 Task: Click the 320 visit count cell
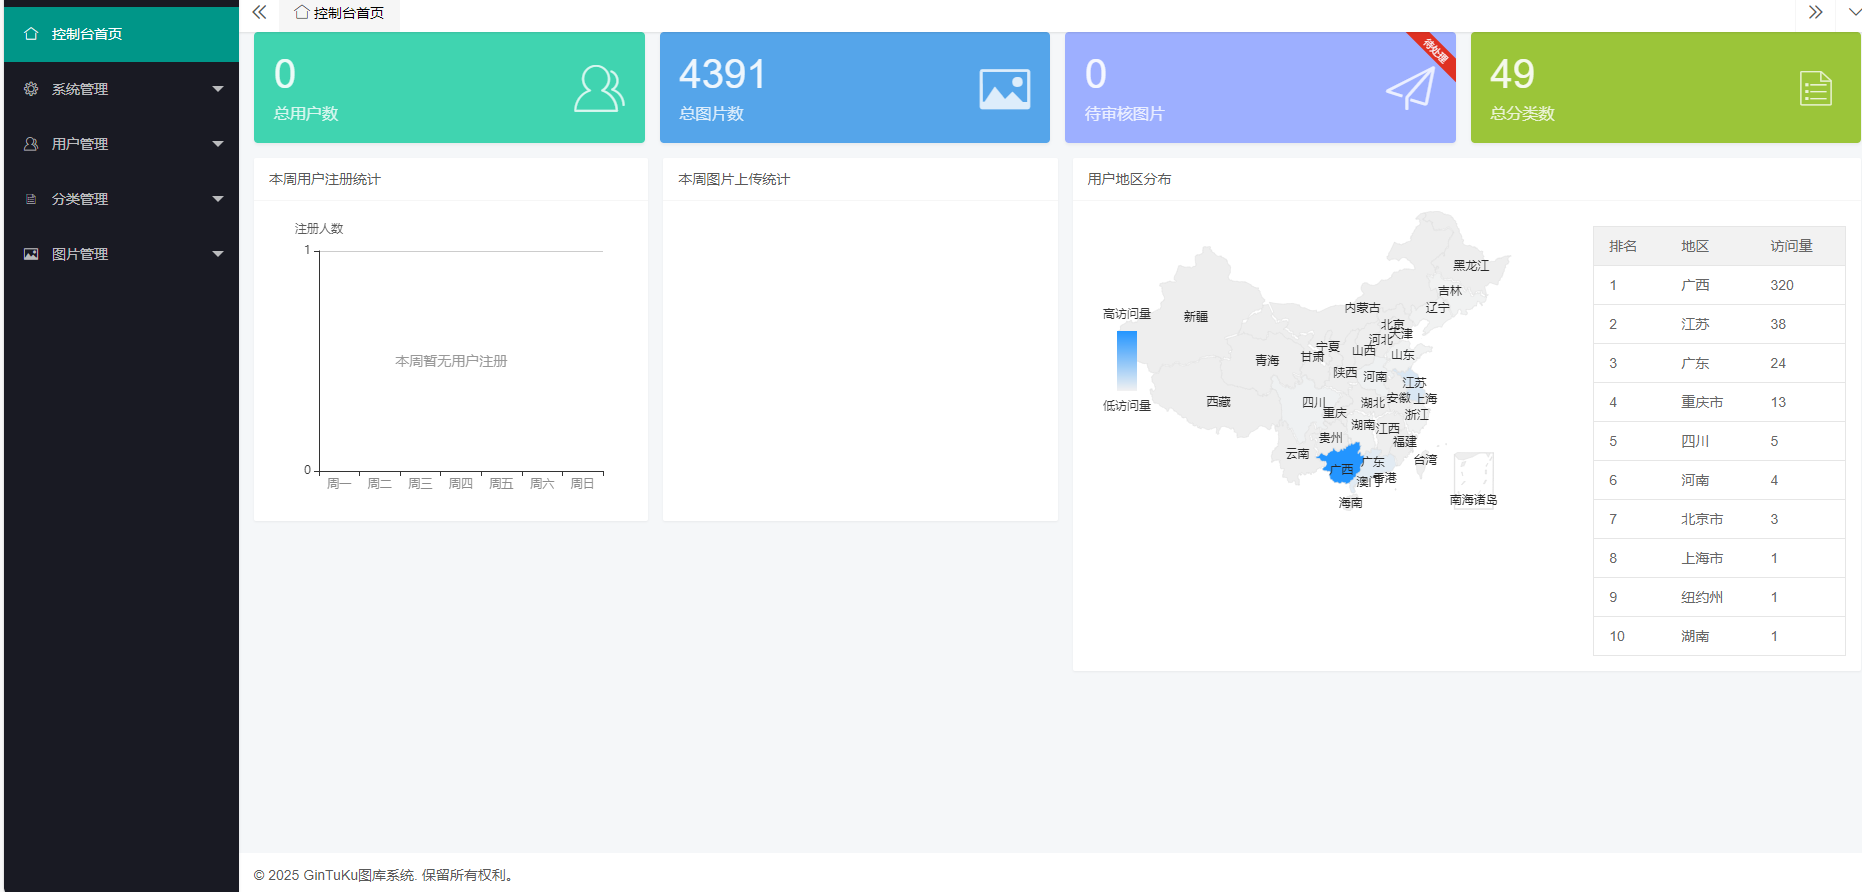pyautogui.click(x=1782, y=285)
